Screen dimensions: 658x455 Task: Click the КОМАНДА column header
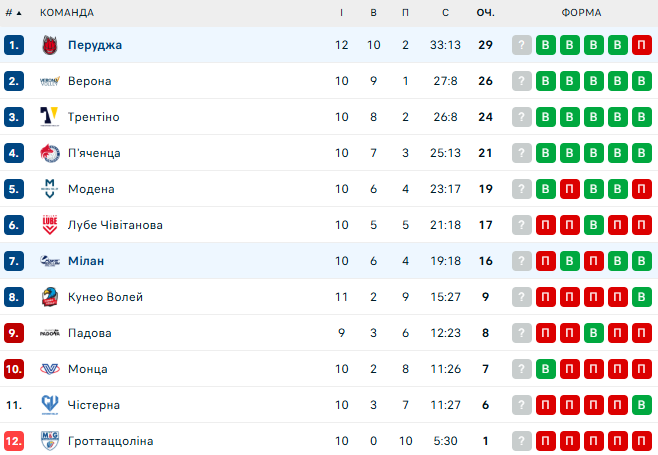click(x=67, y=12)
